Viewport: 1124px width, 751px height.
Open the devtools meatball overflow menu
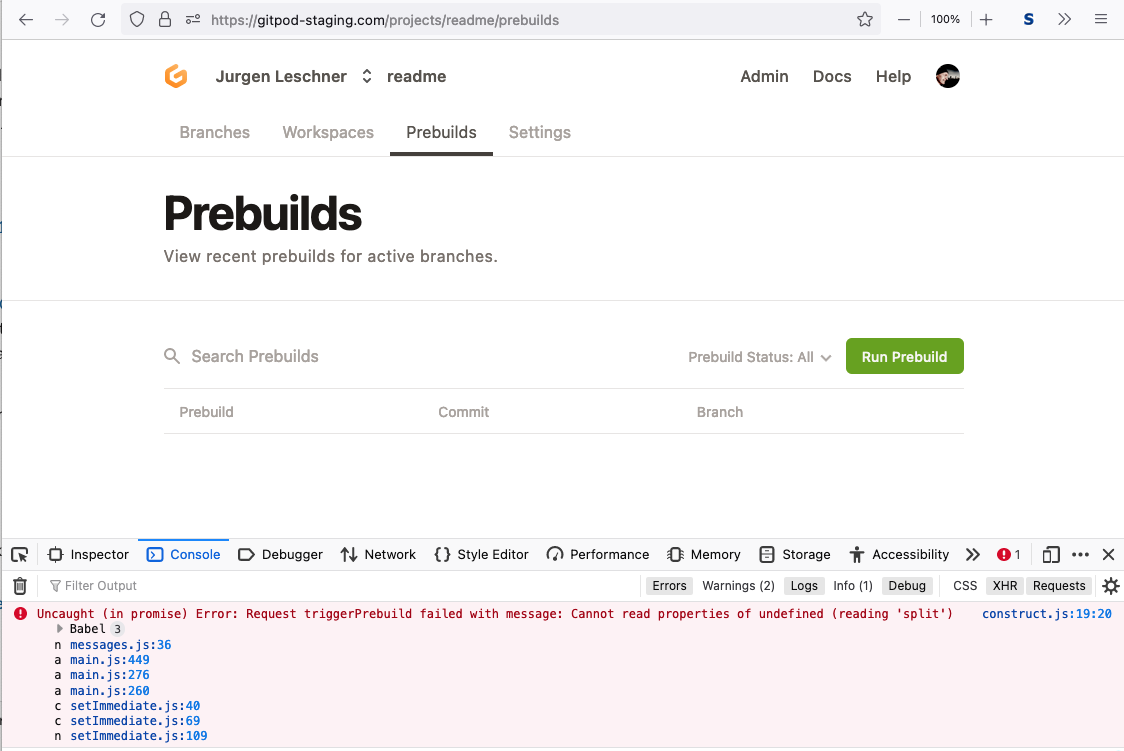1080,554
